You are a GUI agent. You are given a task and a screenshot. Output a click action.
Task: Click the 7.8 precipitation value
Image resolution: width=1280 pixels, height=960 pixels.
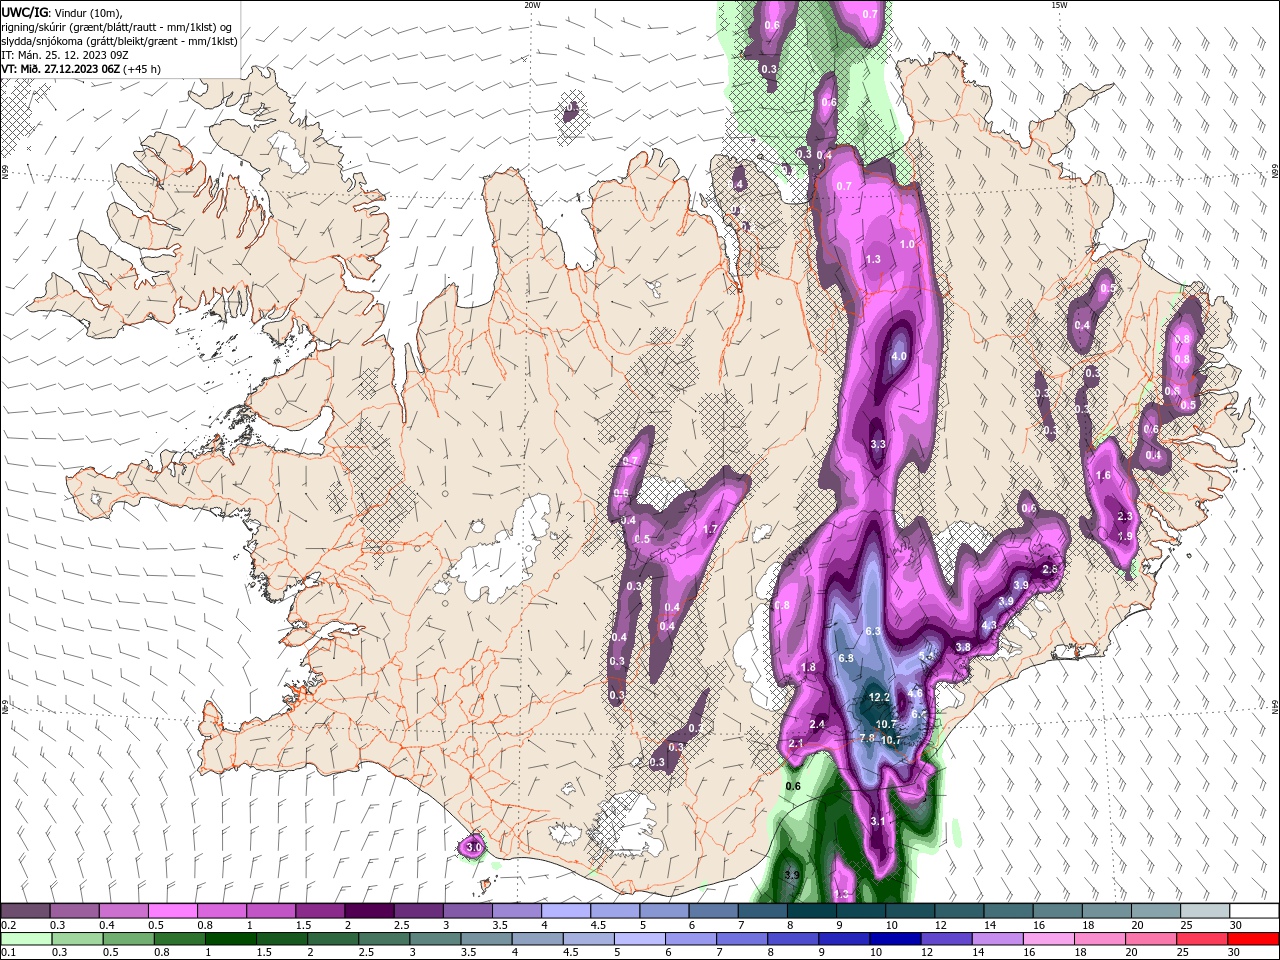click(867, 738)
